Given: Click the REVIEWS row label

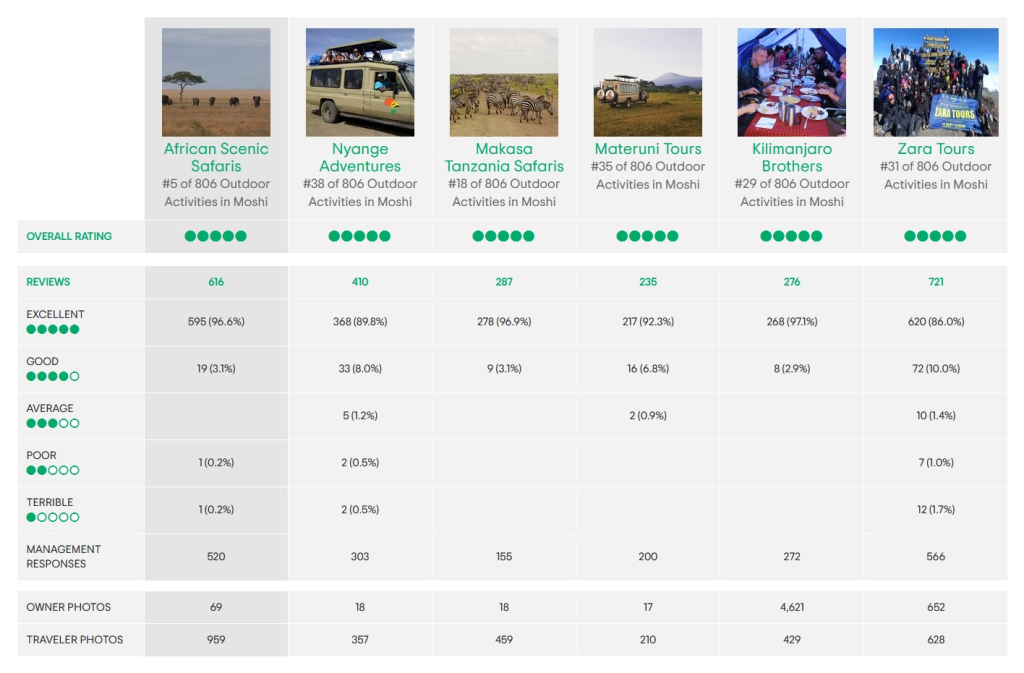Looking at the screenshot, I should [48, 282].
